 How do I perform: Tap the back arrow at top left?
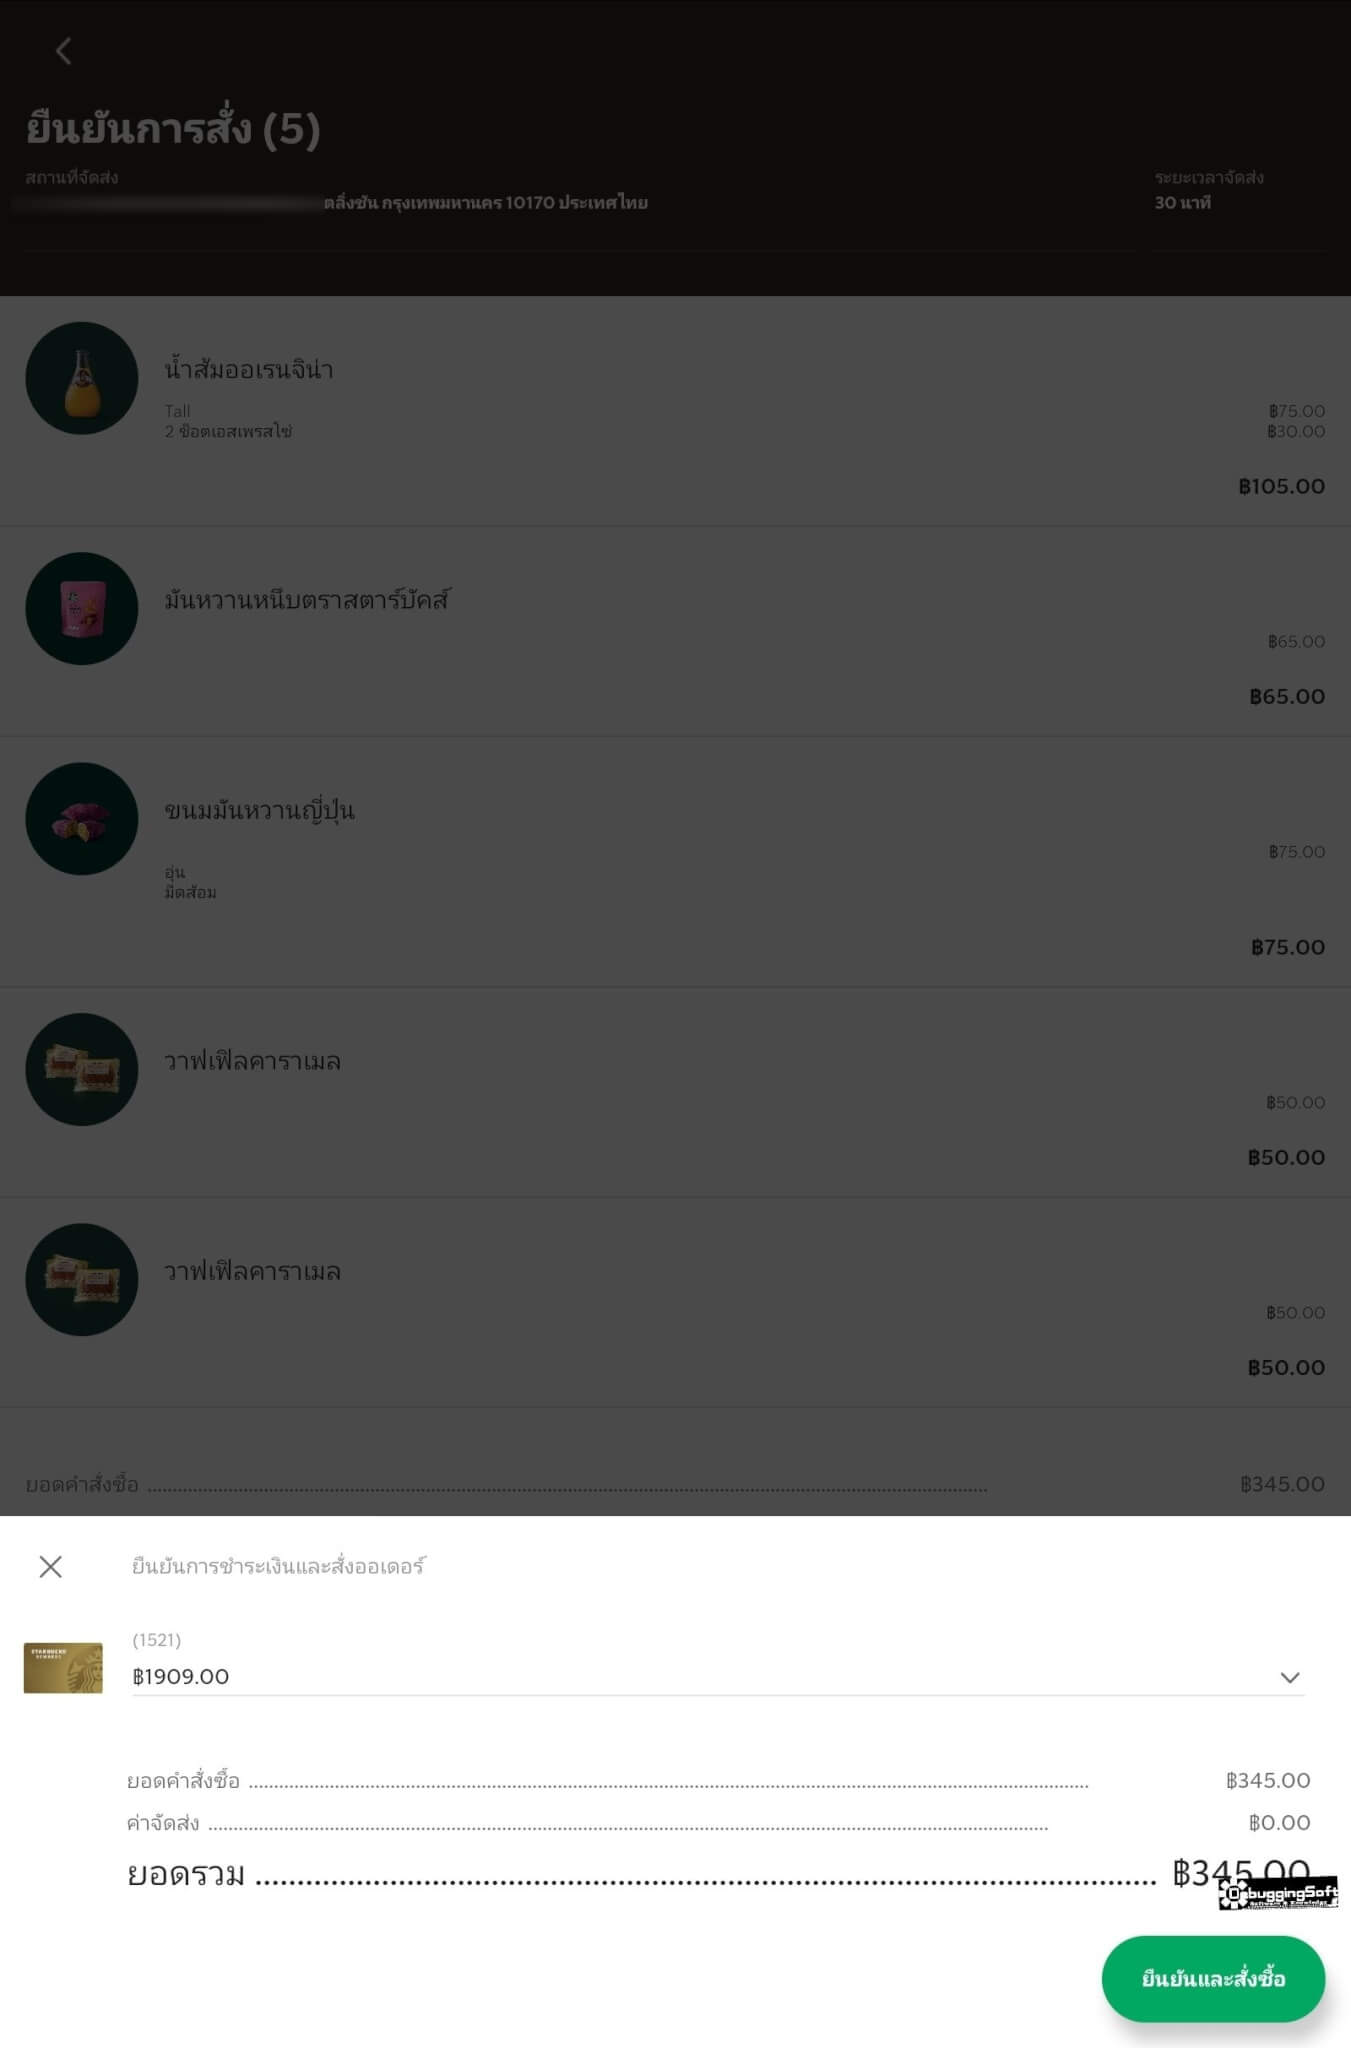pos(63,51)
